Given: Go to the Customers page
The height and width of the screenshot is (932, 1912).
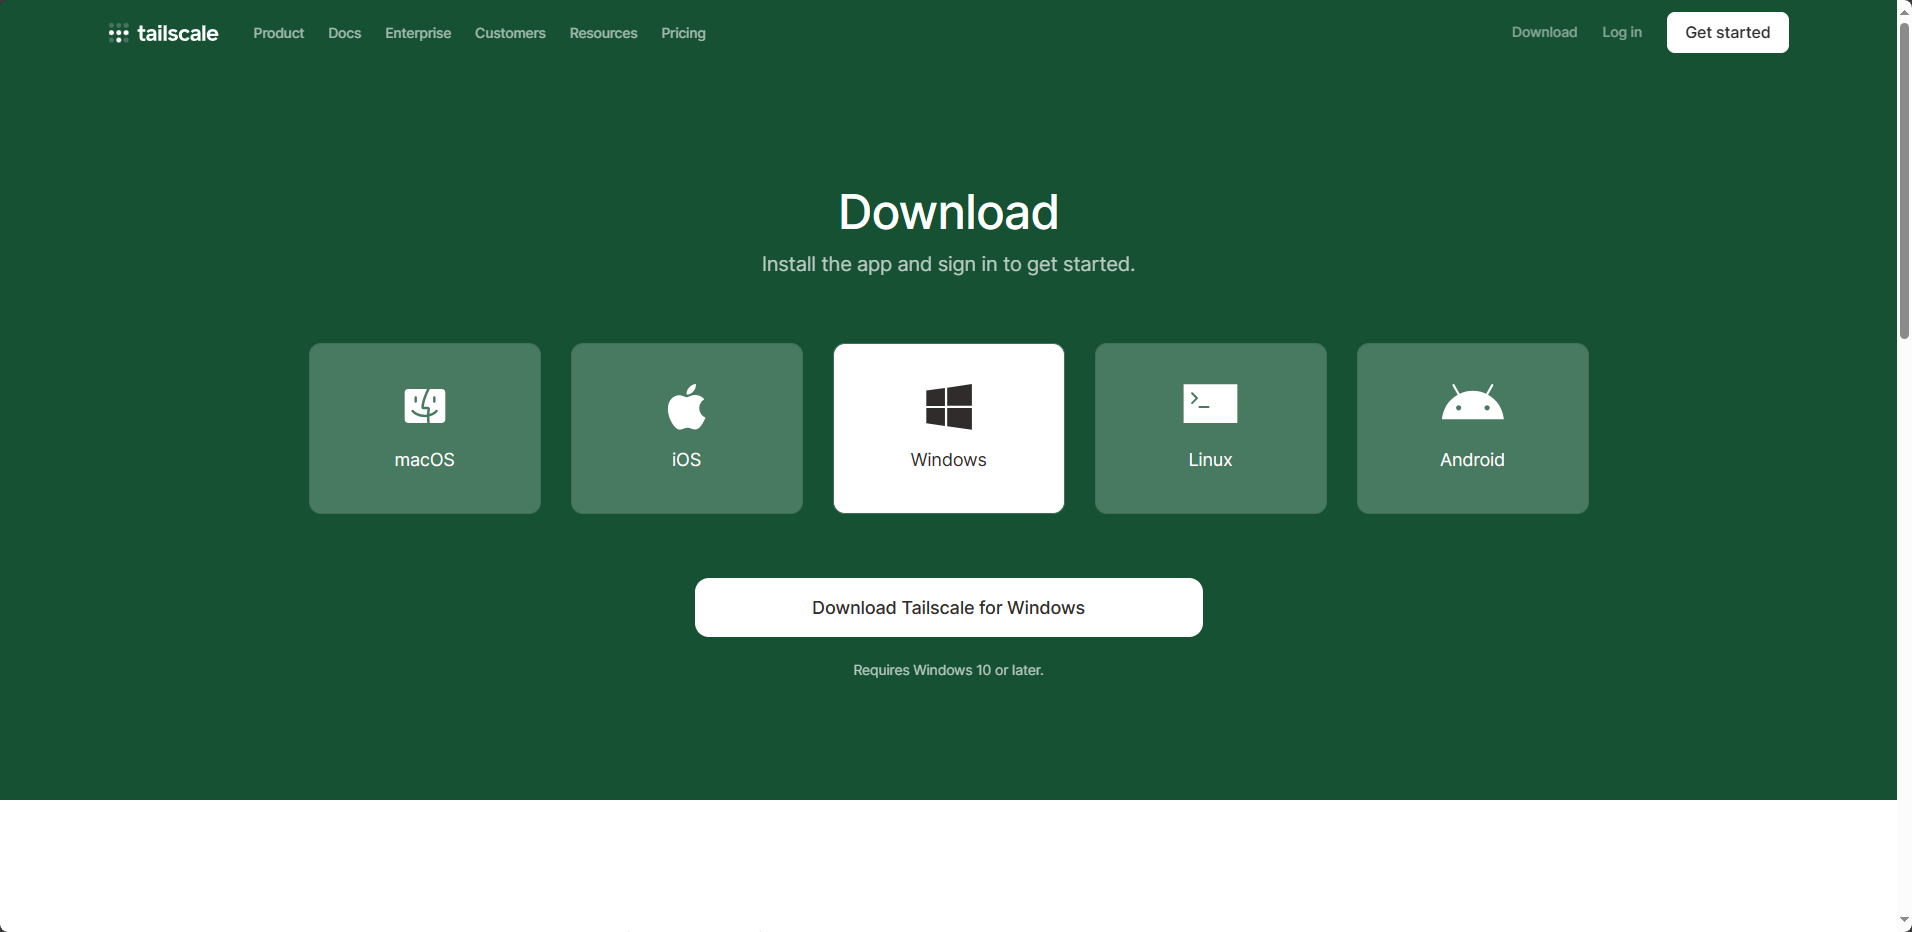Looking at the screenshot, I should point(510,33).
